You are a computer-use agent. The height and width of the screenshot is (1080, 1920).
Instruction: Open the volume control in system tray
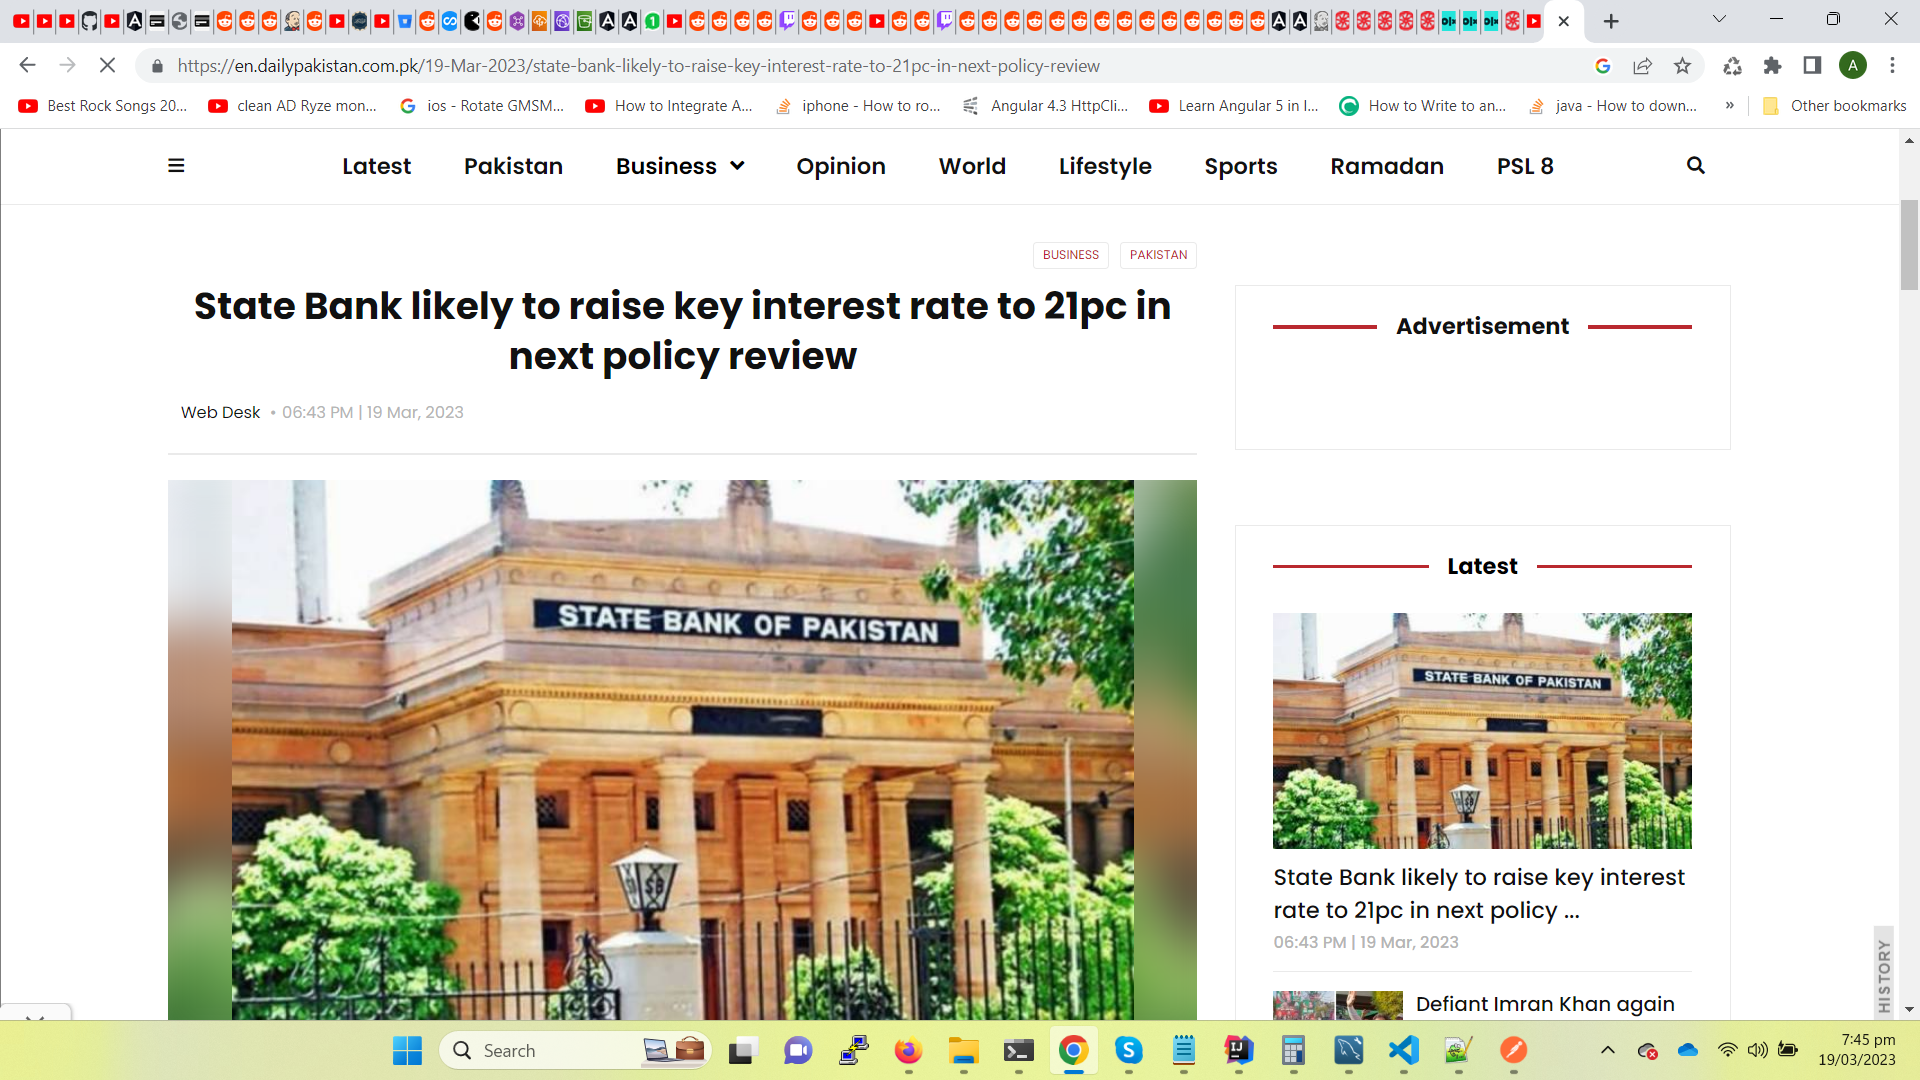[1757, 1050]
